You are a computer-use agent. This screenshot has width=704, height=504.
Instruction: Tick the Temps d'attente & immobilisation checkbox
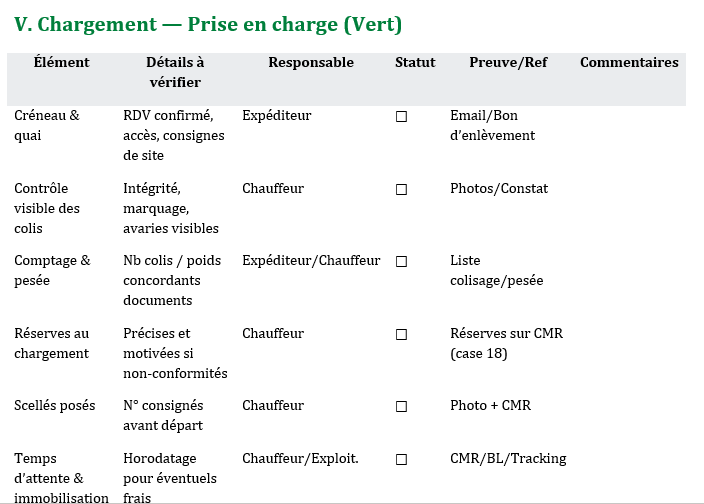pyautogui.click(x=401, y=459)
